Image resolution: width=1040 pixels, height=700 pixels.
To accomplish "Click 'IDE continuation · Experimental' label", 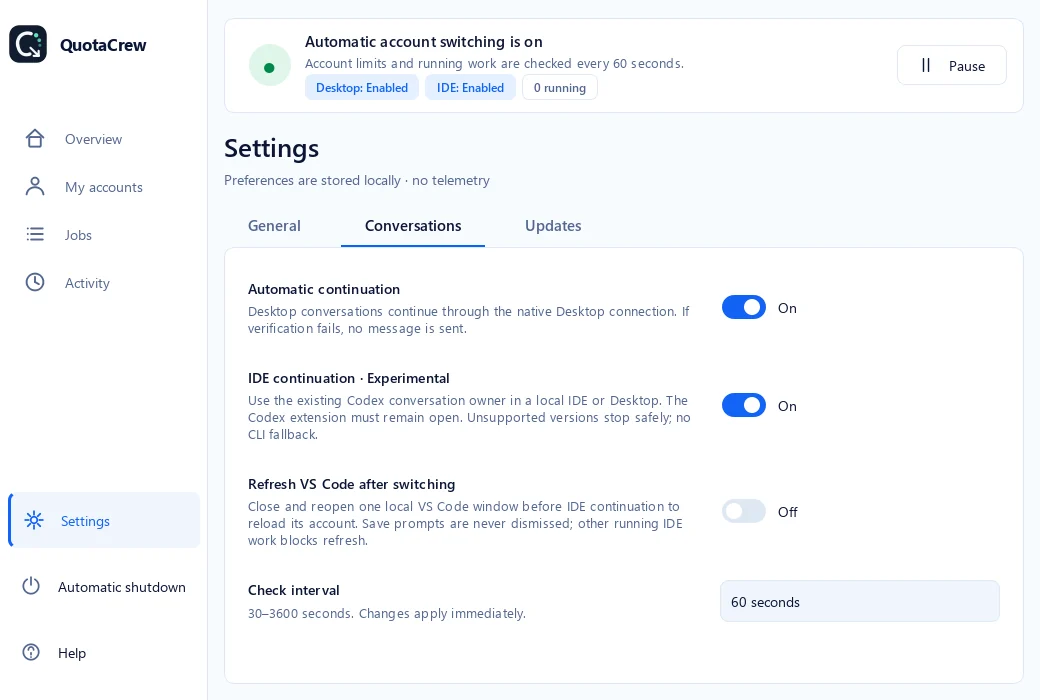I will coord(348,378).
